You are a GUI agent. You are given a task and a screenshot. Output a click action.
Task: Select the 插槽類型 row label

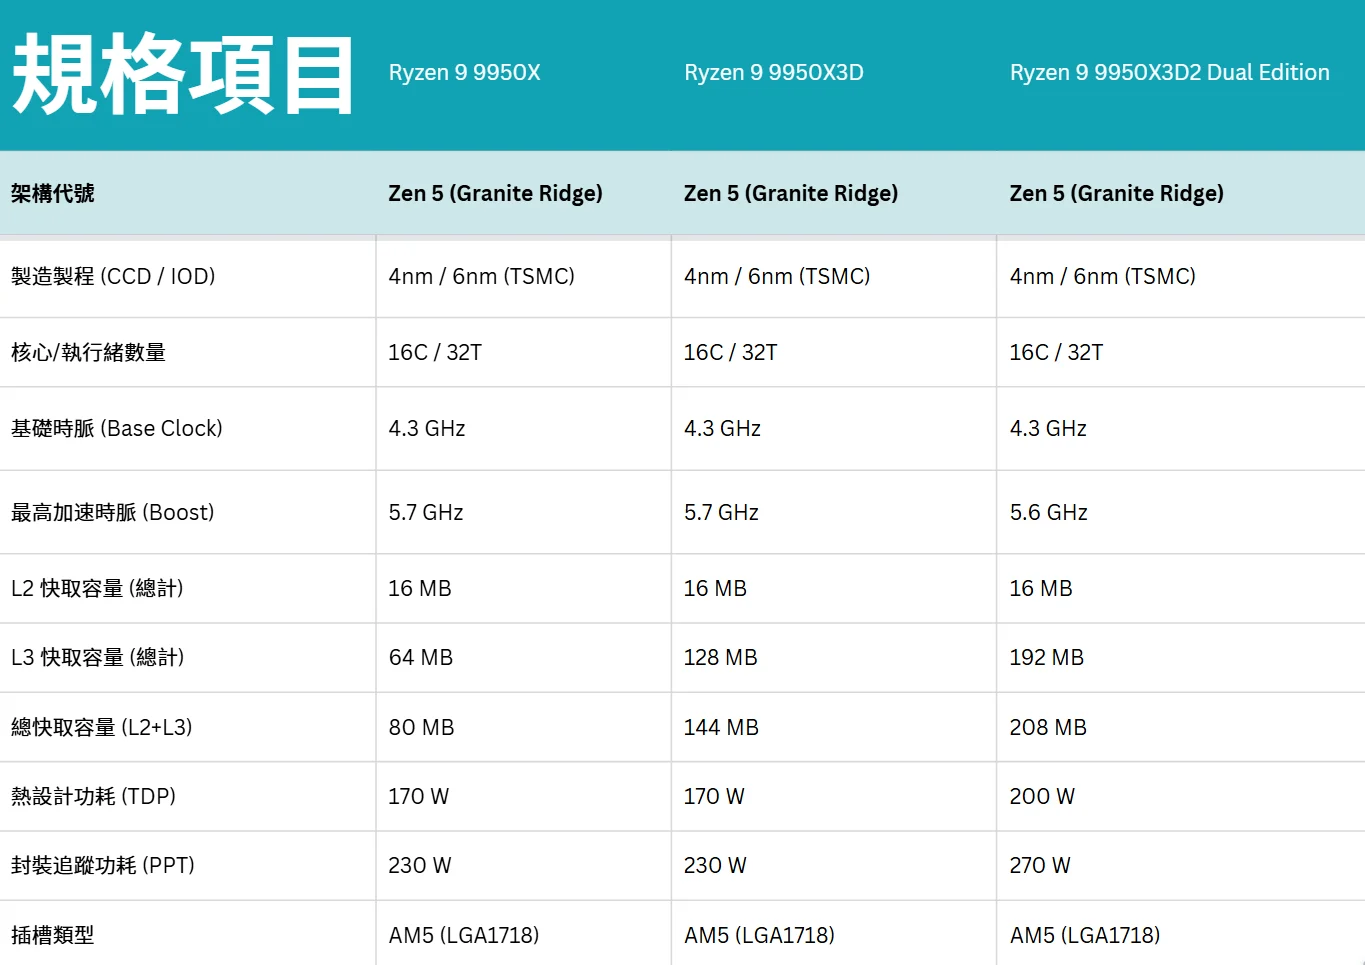coord(53,936)
